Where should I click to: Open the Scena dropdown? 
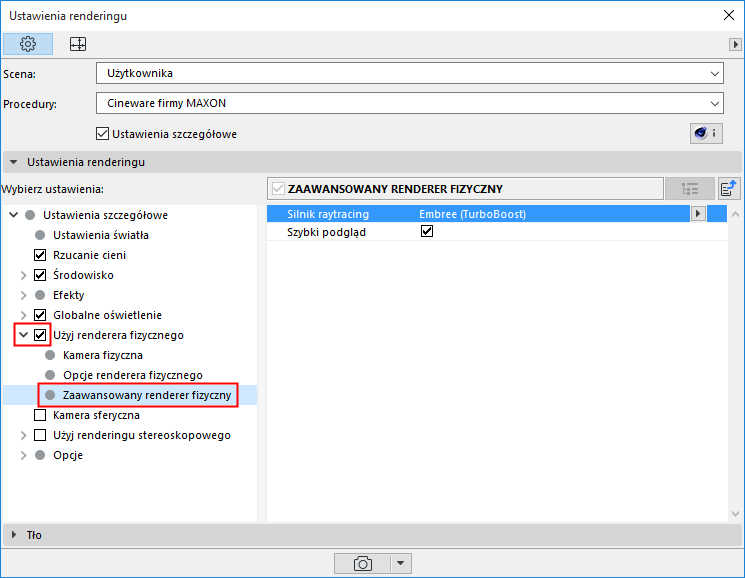[x=410, y=74]
